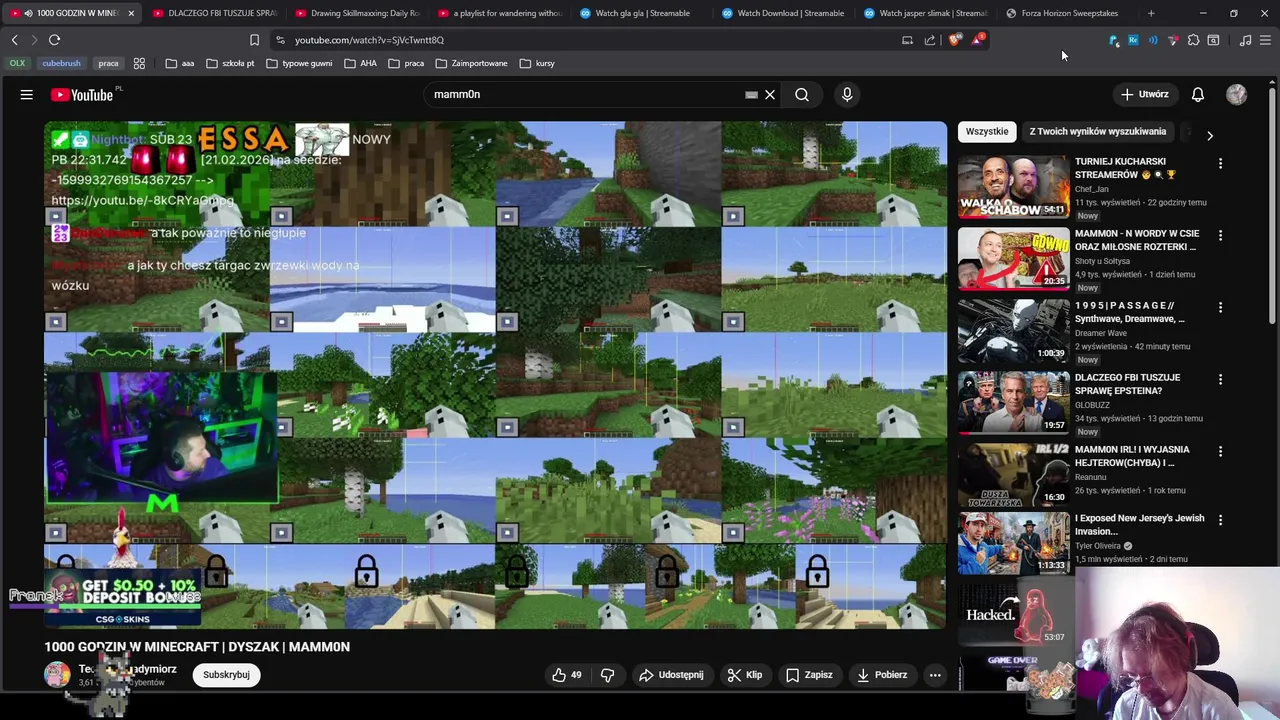Open the 'Hacked.' video thumbnail
Viewport: 1280px width, 720px height.
click(x=1013, y=614)
